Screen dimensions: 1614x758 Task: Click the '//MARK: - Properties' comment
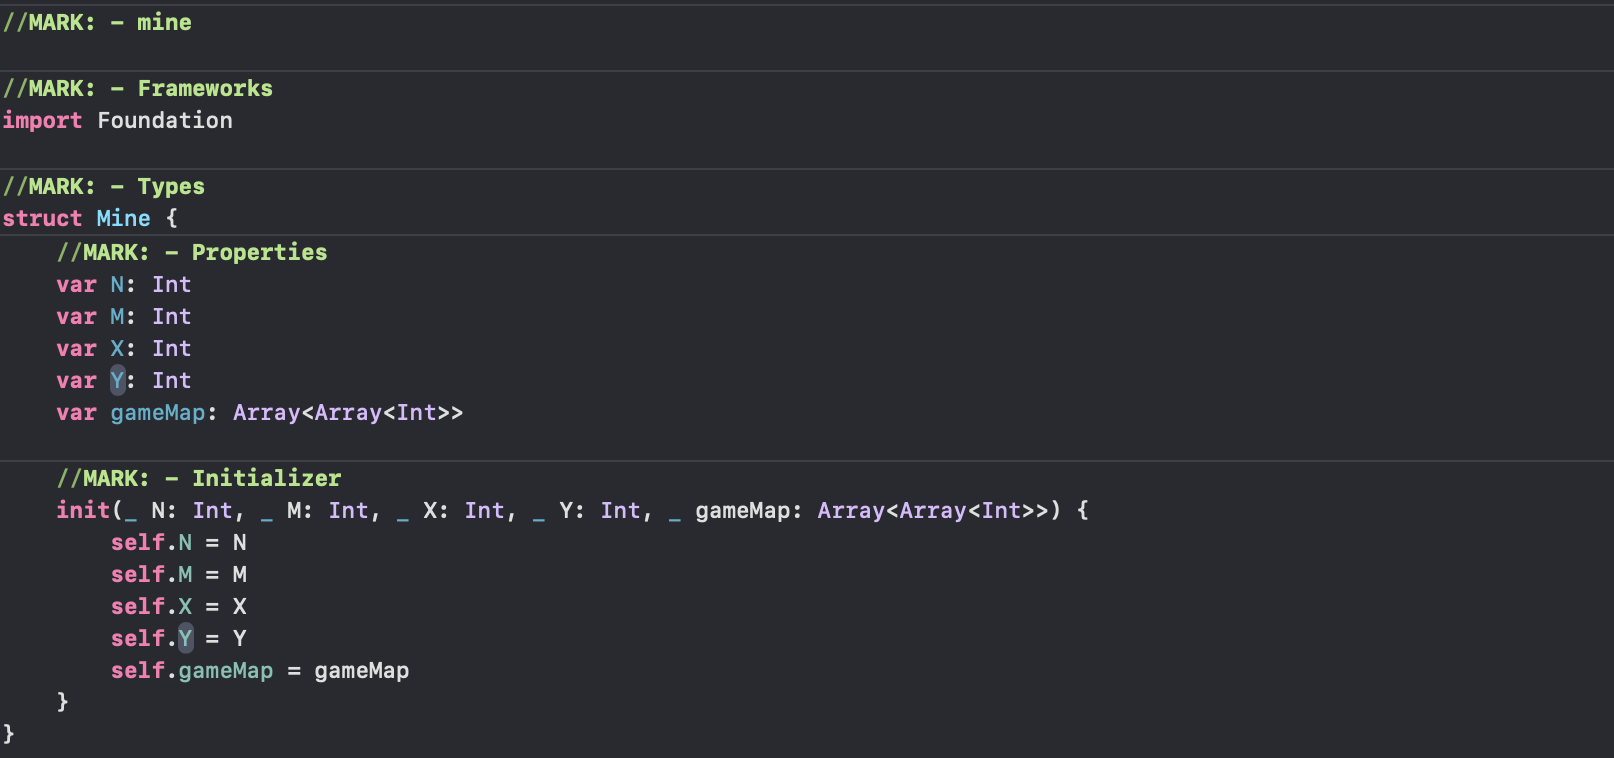pos(192,252)
